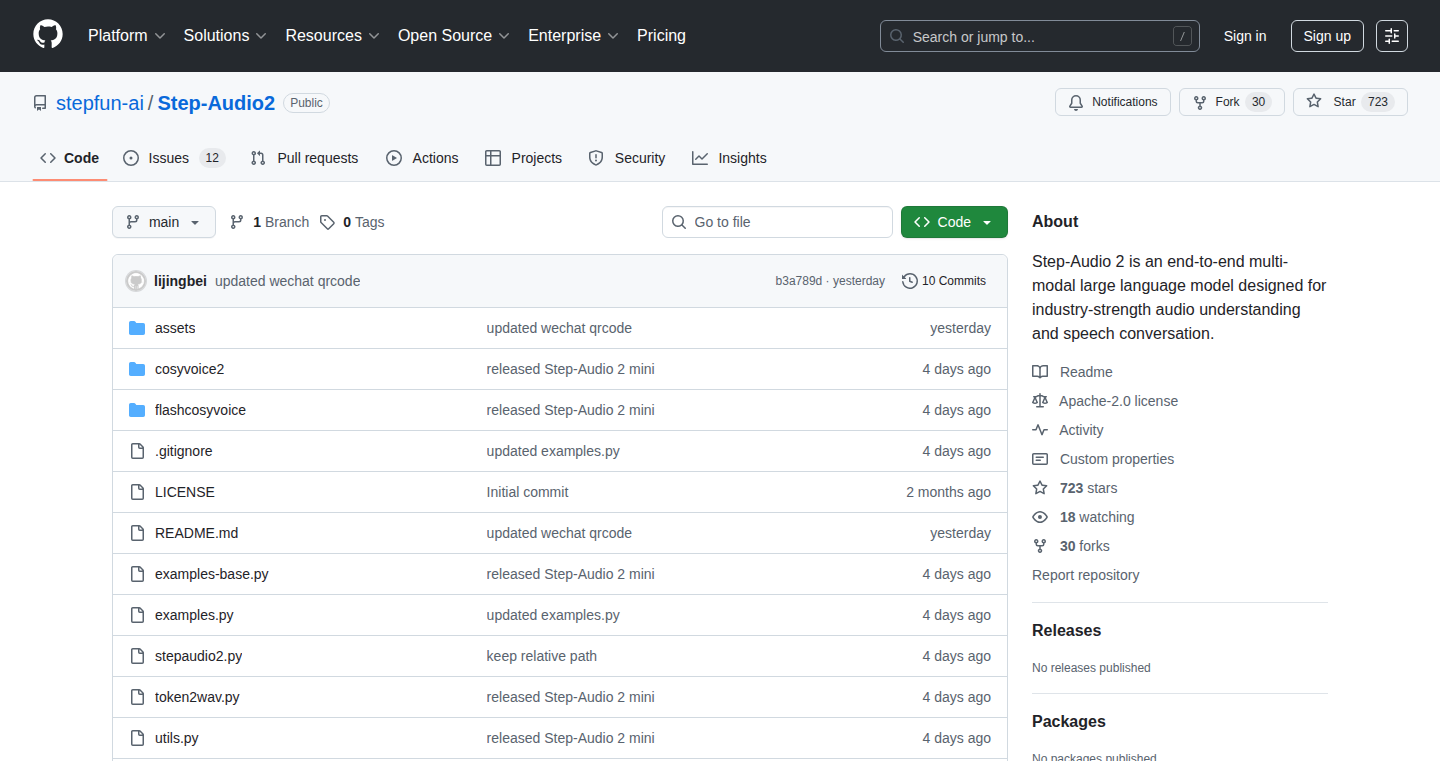Click the Readme book icon

coord(1040,372)
